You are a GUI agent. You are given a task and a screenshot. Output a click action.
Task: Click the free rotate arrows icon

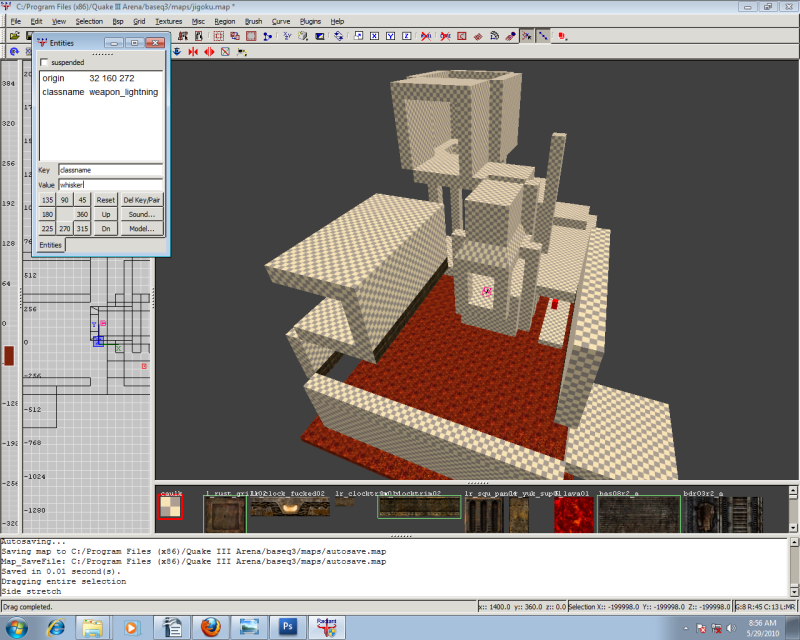339,36
